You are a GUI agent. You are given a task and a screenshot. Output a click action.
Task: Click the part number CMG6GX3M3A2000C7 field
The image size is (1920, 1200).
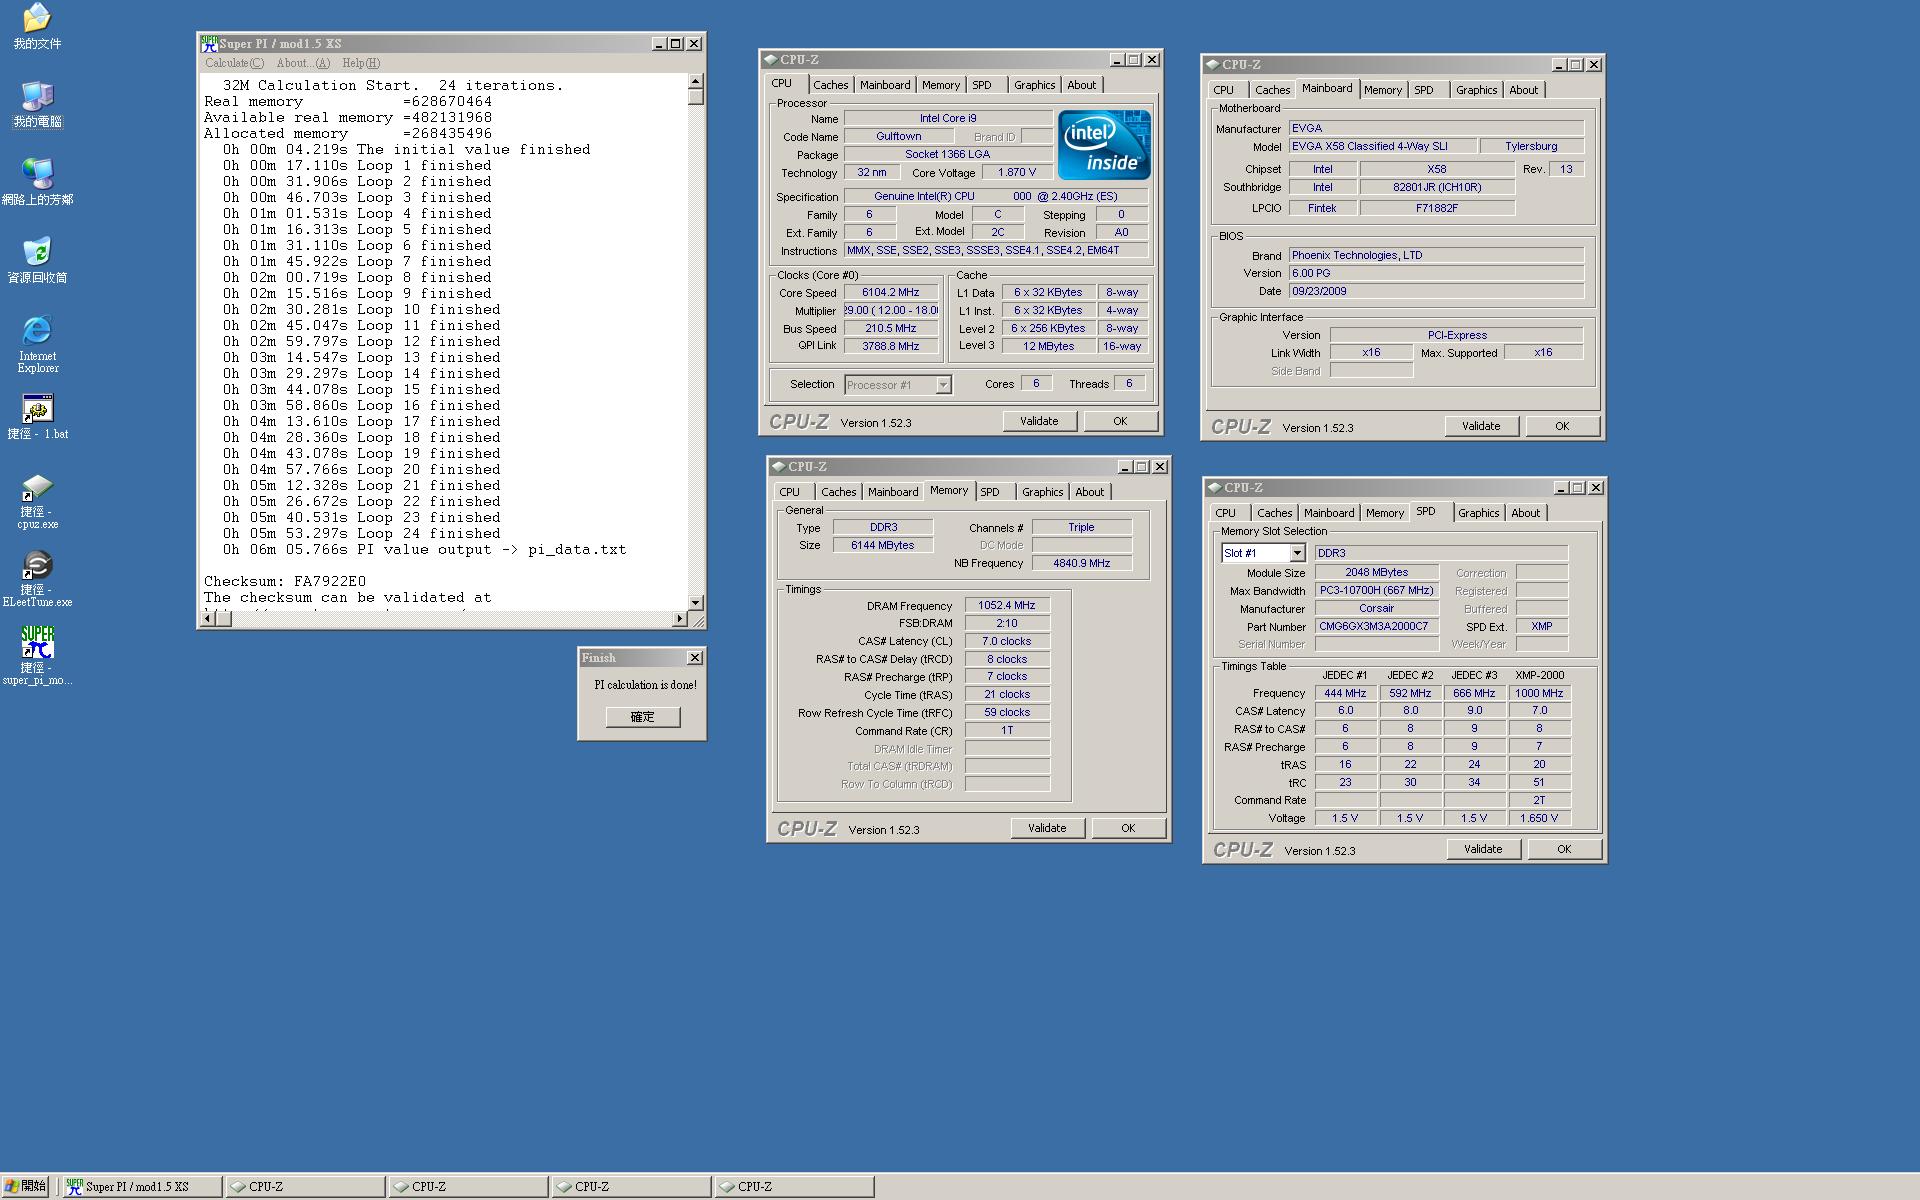(1376, 626)
